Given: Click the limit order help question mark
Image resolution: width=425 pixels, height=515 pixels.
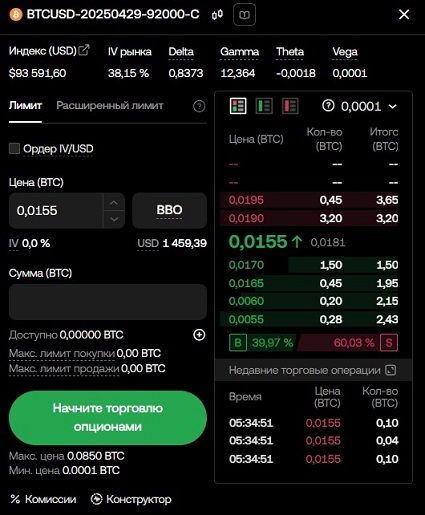Looking at the screenshot, I should point(199,106).
